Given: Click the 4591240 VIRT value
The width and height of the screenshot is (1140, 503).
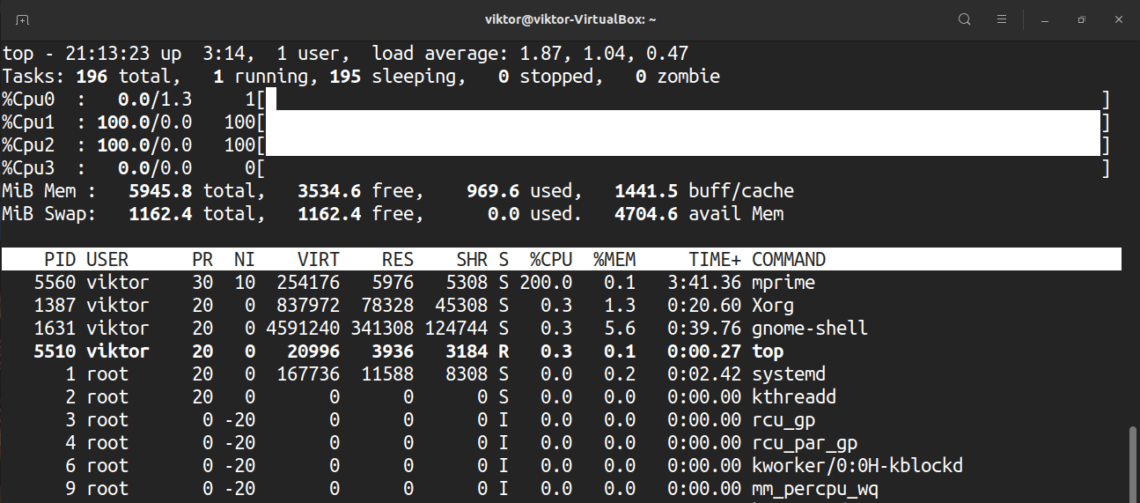Looking at the screenshot, I should coord(302,328).
